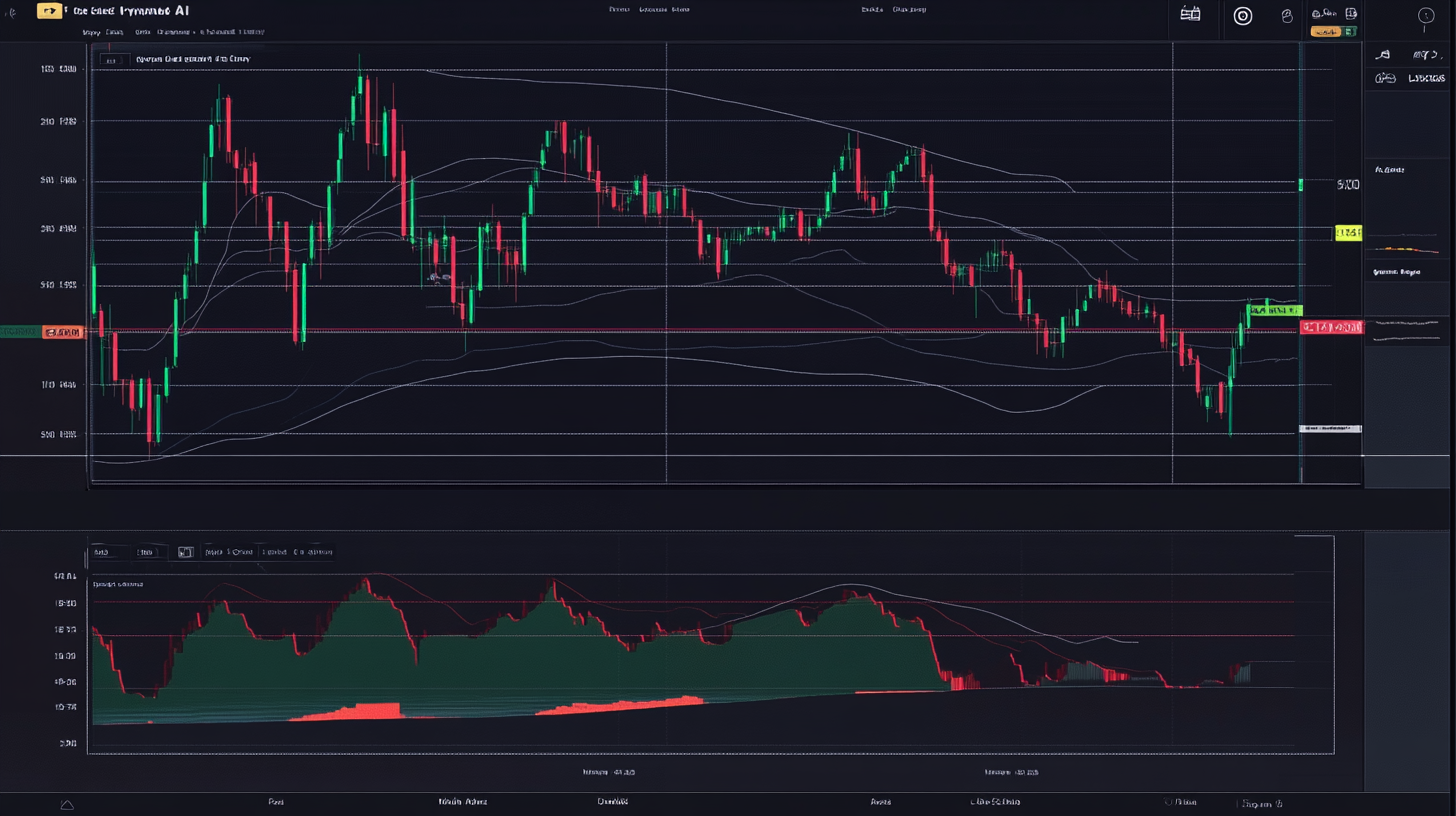Open the user profile icon at top-right
Screen dimensions: 1456x816
[x=1425, y=14]
